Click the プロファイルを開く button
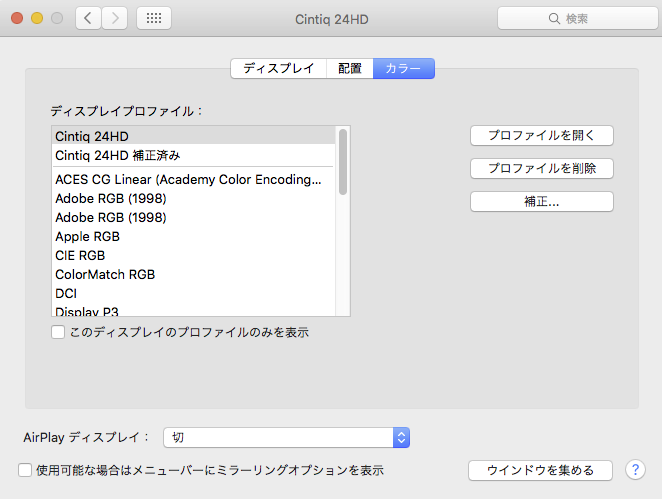The width and height of the screenshot is (662, 499). tap(541, 135)
